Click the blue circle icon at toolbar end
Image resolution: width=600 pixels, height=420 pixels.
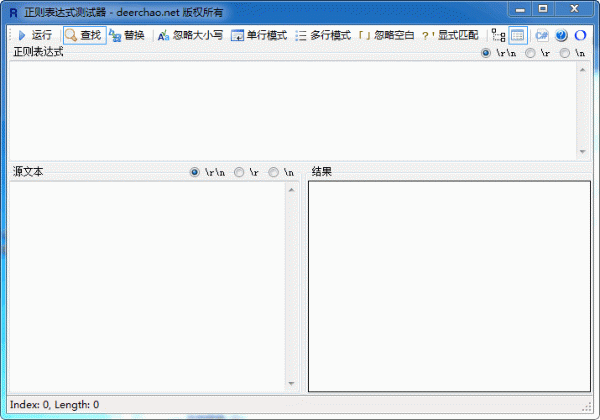tap(579, 35)
